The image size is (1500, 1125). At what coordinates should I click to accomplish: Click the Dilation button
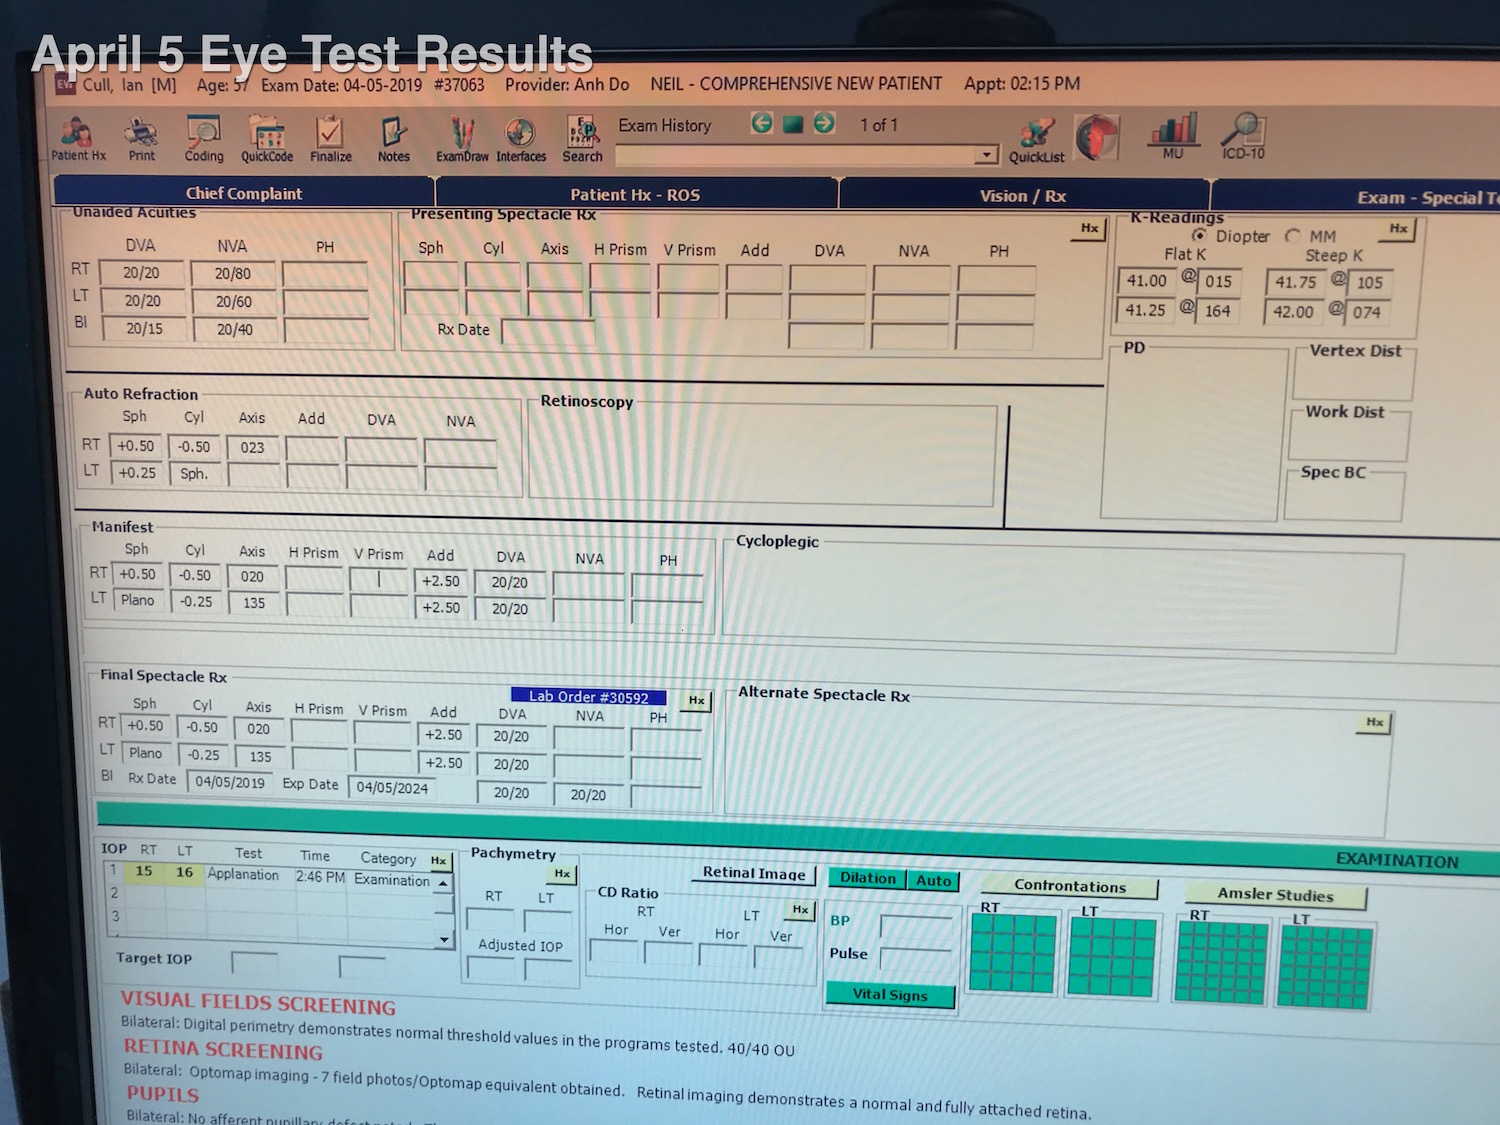(867, 878)
